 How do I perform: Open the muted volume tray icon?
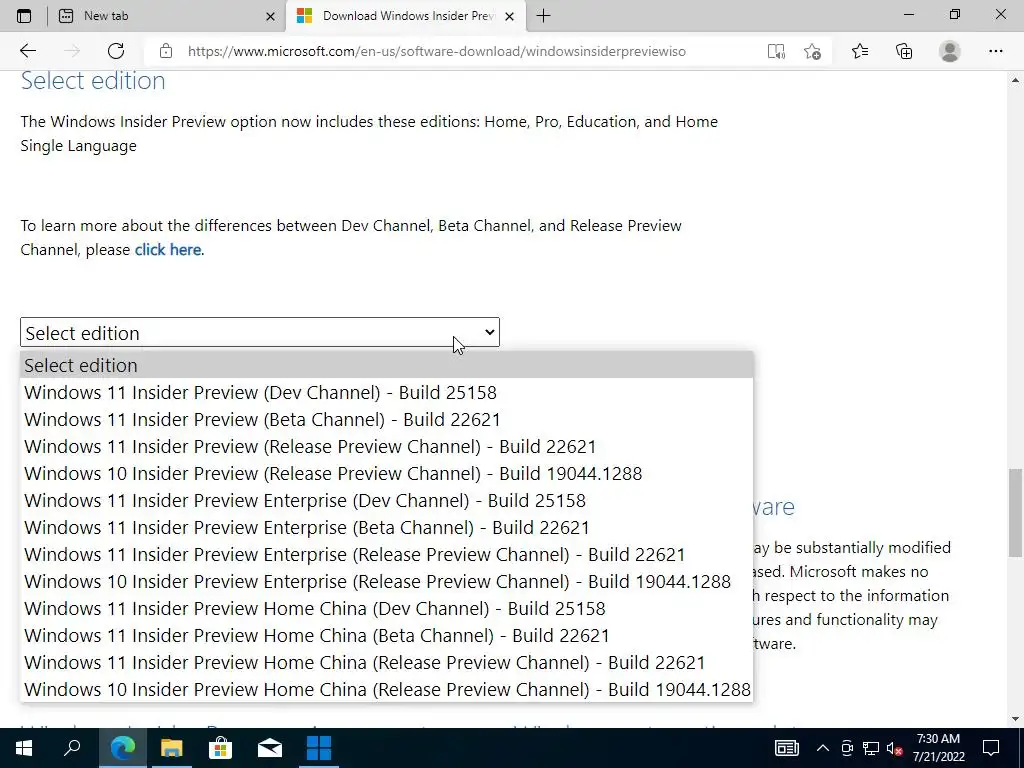(895, 748)
